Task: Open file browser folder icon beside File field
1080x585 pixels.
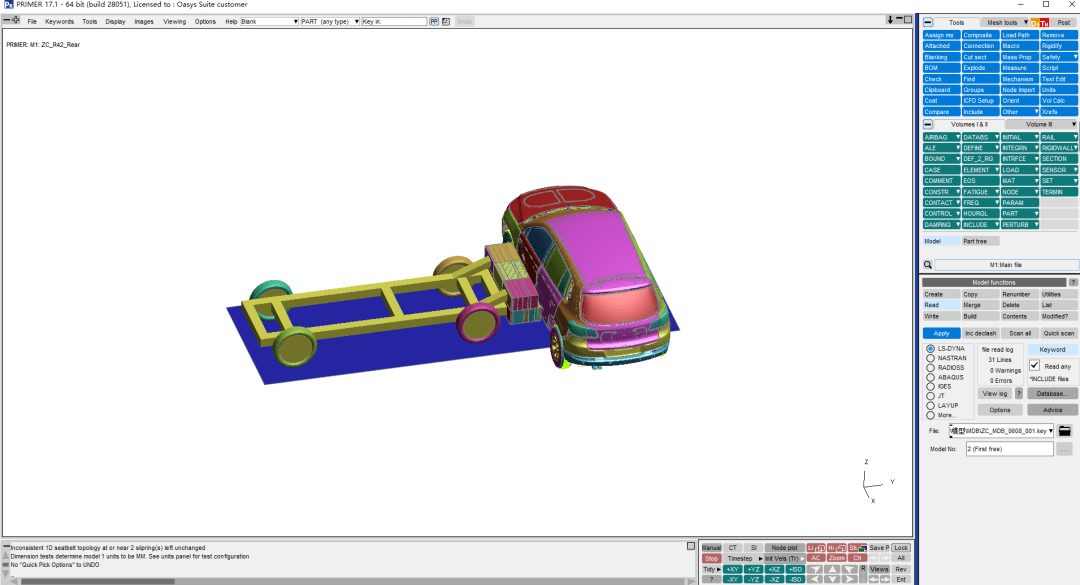Action: click(x=1065, y=430)
